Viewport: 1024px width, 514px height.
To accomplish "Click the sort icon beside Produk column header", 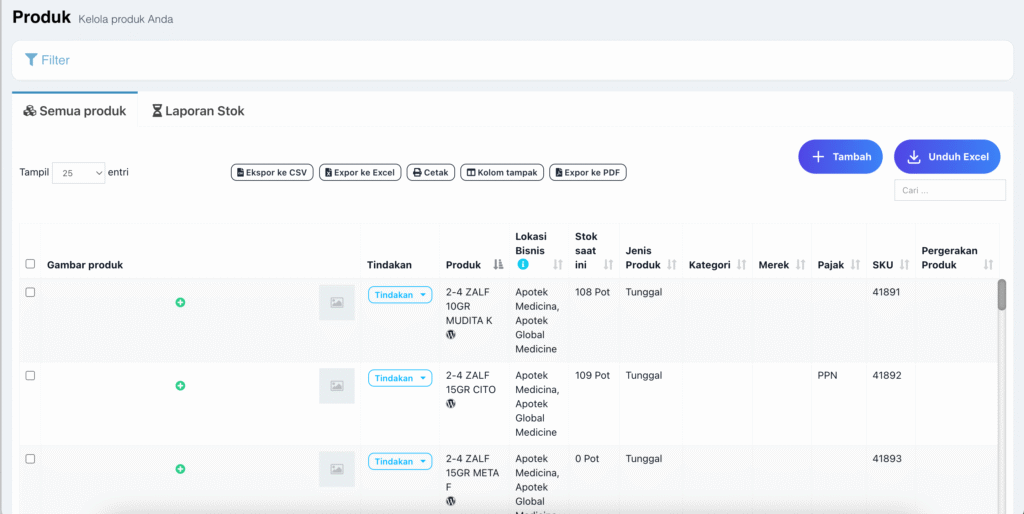I will point(498,265).
